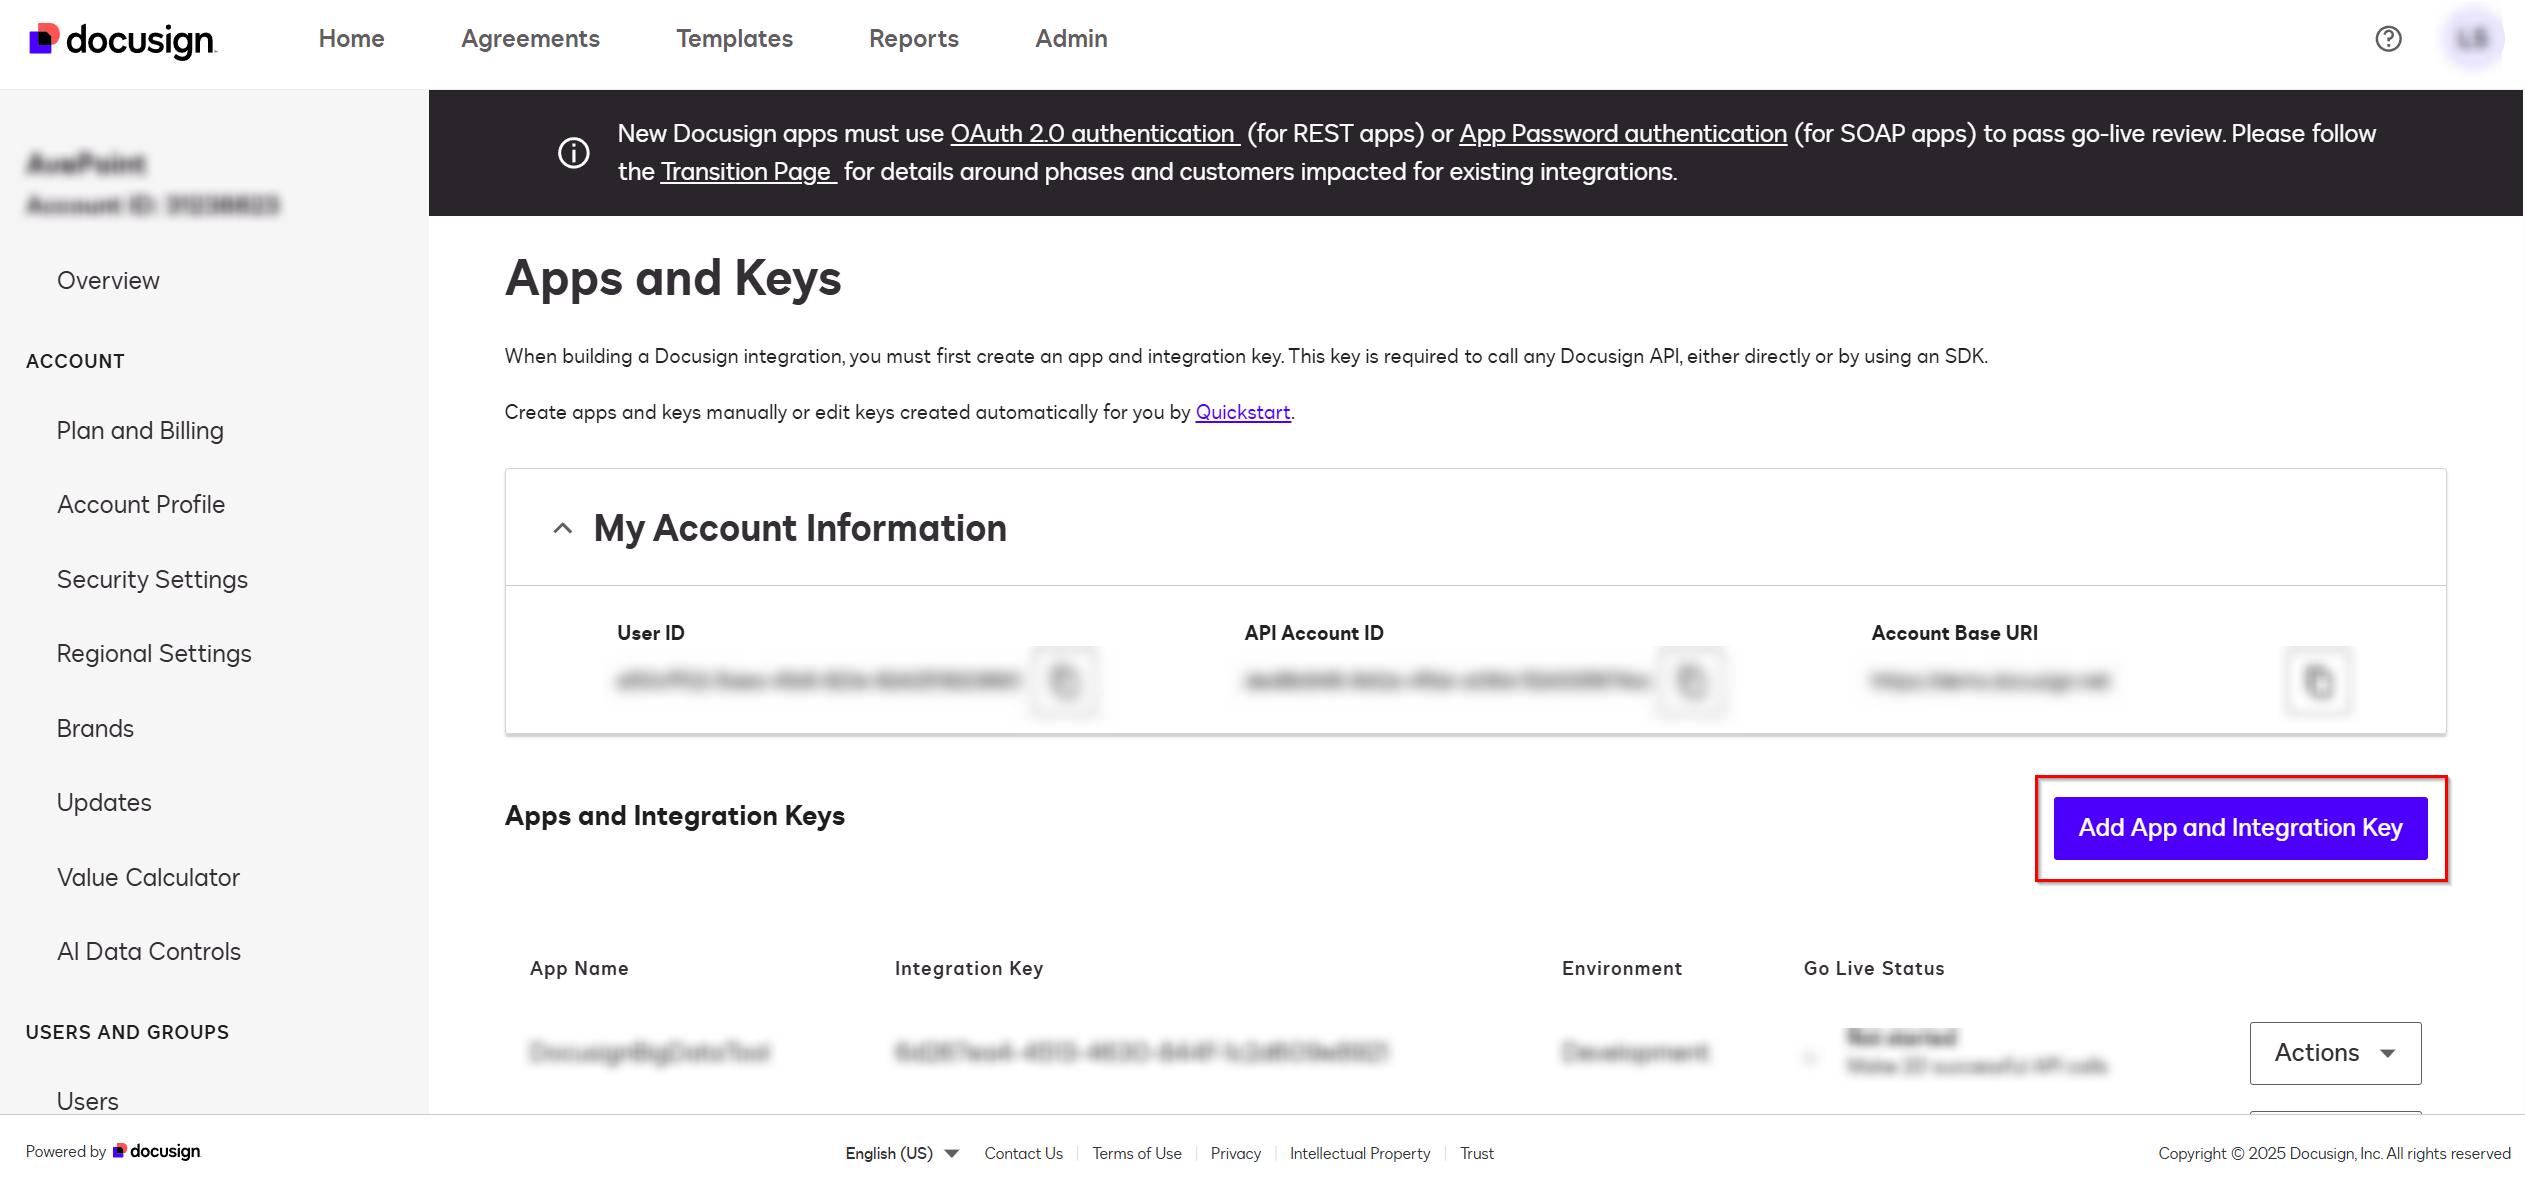Visit the Transition Page link
The width and height of the screenshot is (2525, 1184).
746,171
